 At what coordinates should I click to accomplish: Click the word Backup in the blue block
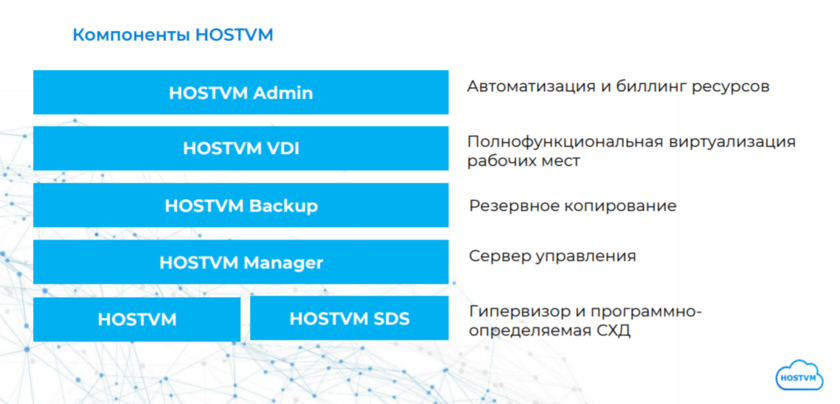pyautogui.click(x=283, y=206)
